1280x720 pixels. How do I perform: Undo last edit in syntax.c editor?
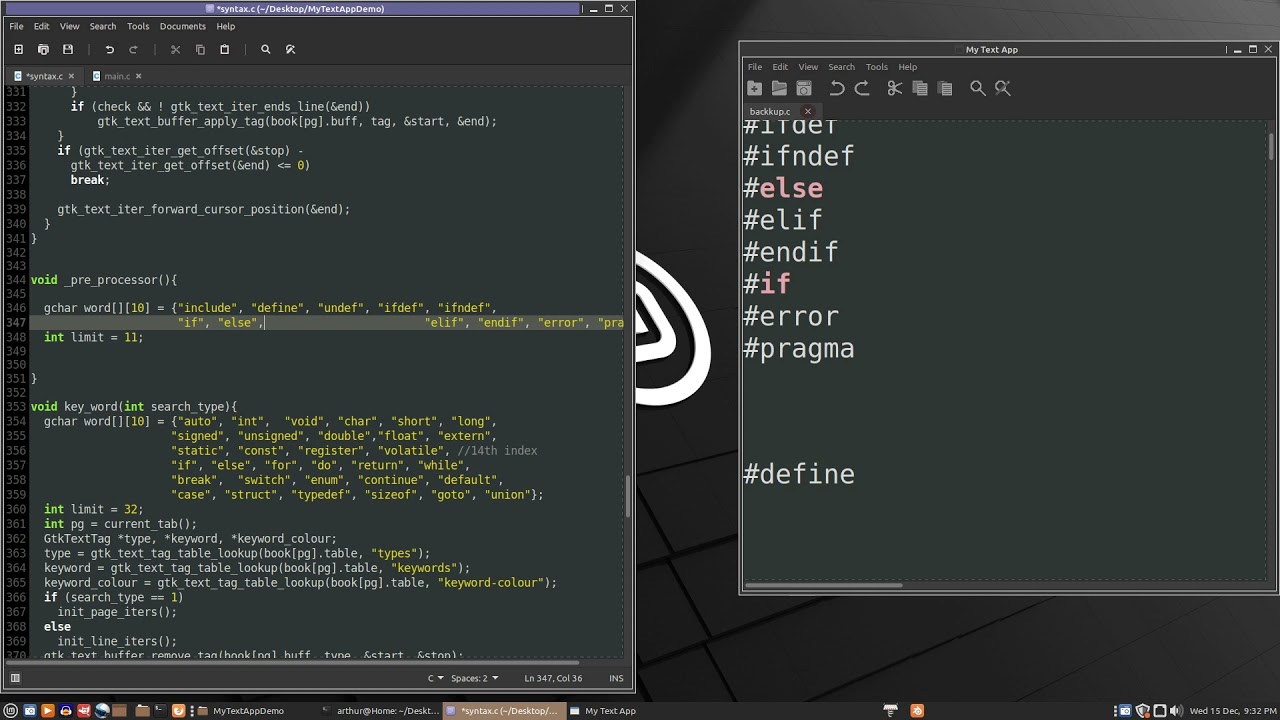[109, 49]
